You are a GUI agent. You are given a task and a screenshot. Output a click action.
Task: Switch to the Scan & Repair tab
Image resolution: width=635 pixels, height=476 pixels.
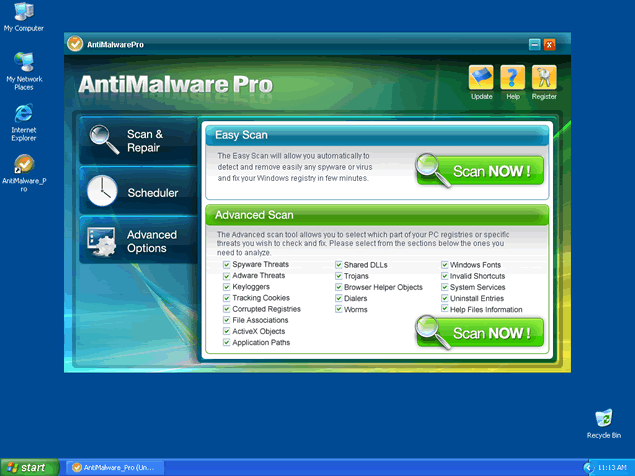point(138,141)
